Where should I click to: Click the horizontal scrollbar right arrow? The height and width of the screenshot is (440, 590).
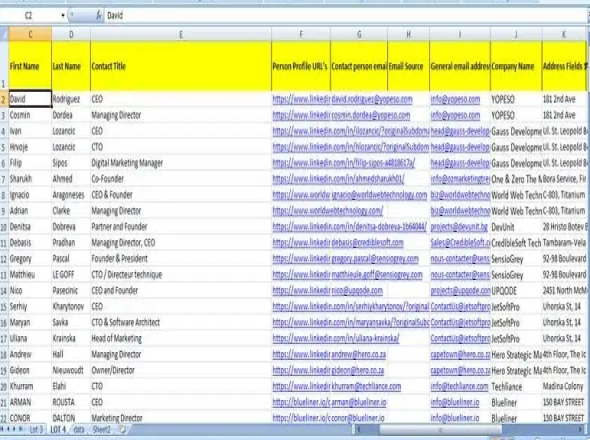tap(581, 429)
